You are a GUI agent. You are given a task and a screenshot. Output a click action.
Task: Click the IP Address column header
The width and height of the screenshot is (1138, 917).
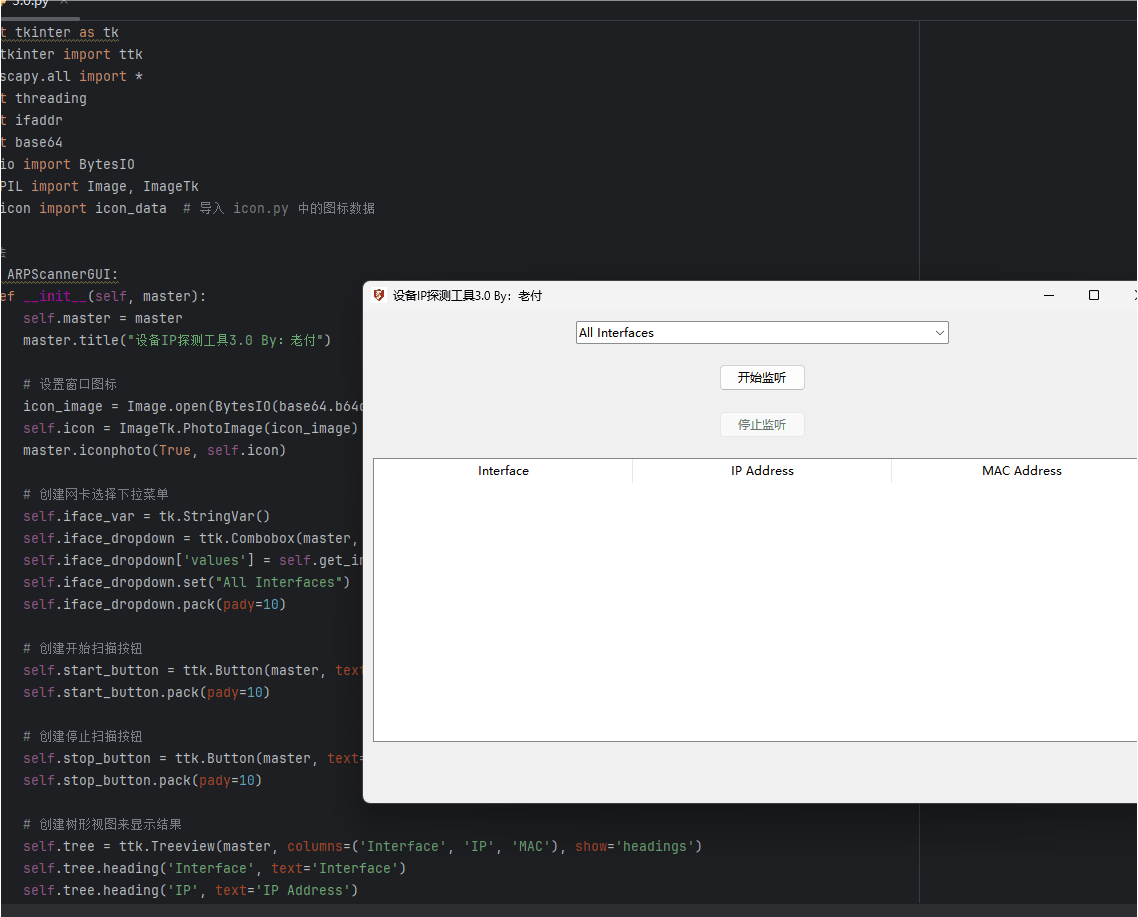pyautogui.click(x=762, y=470)
